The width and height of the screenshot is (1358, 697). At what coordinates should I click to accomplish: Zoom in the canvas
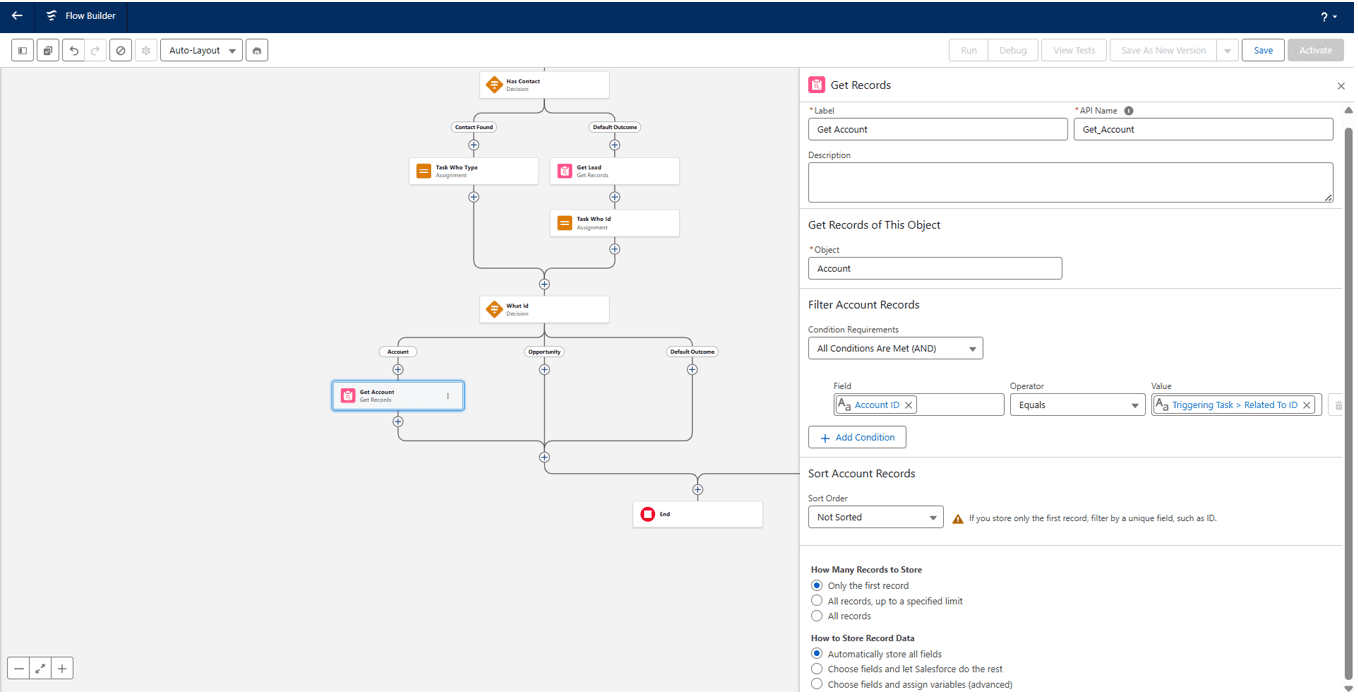coord(62,669)
